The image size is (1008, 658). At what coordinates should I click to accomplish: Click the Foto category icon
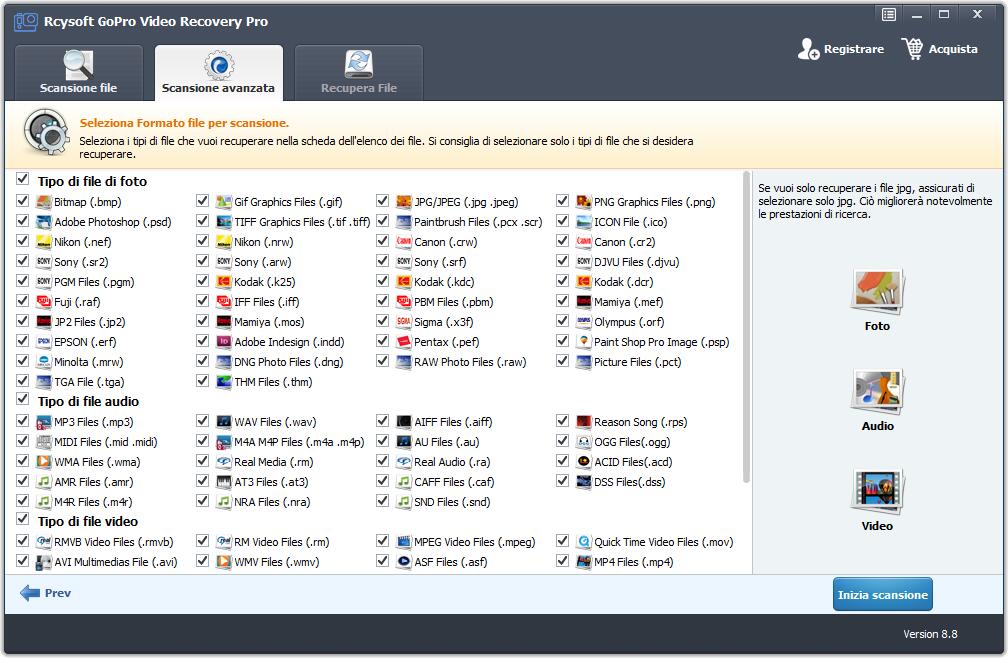(x=877, y=292)
